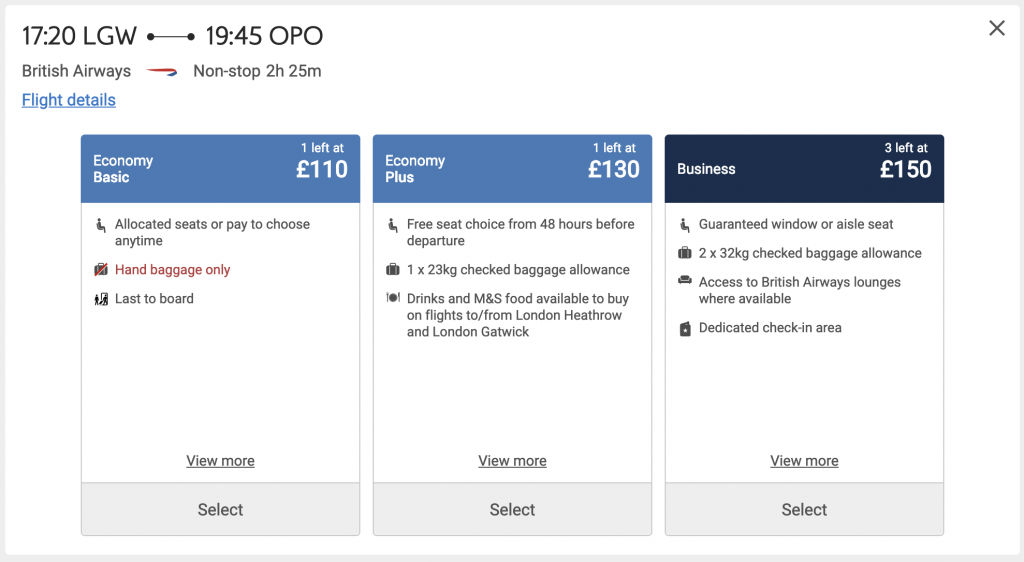Expand View more under Business

click(804, 461)
